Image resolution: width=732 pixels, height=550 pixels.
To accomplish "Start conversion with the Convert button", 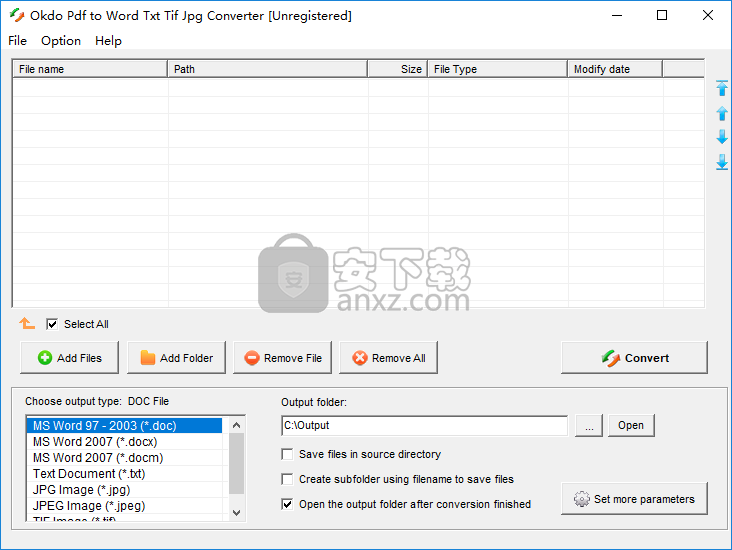I will coord(634,358).
